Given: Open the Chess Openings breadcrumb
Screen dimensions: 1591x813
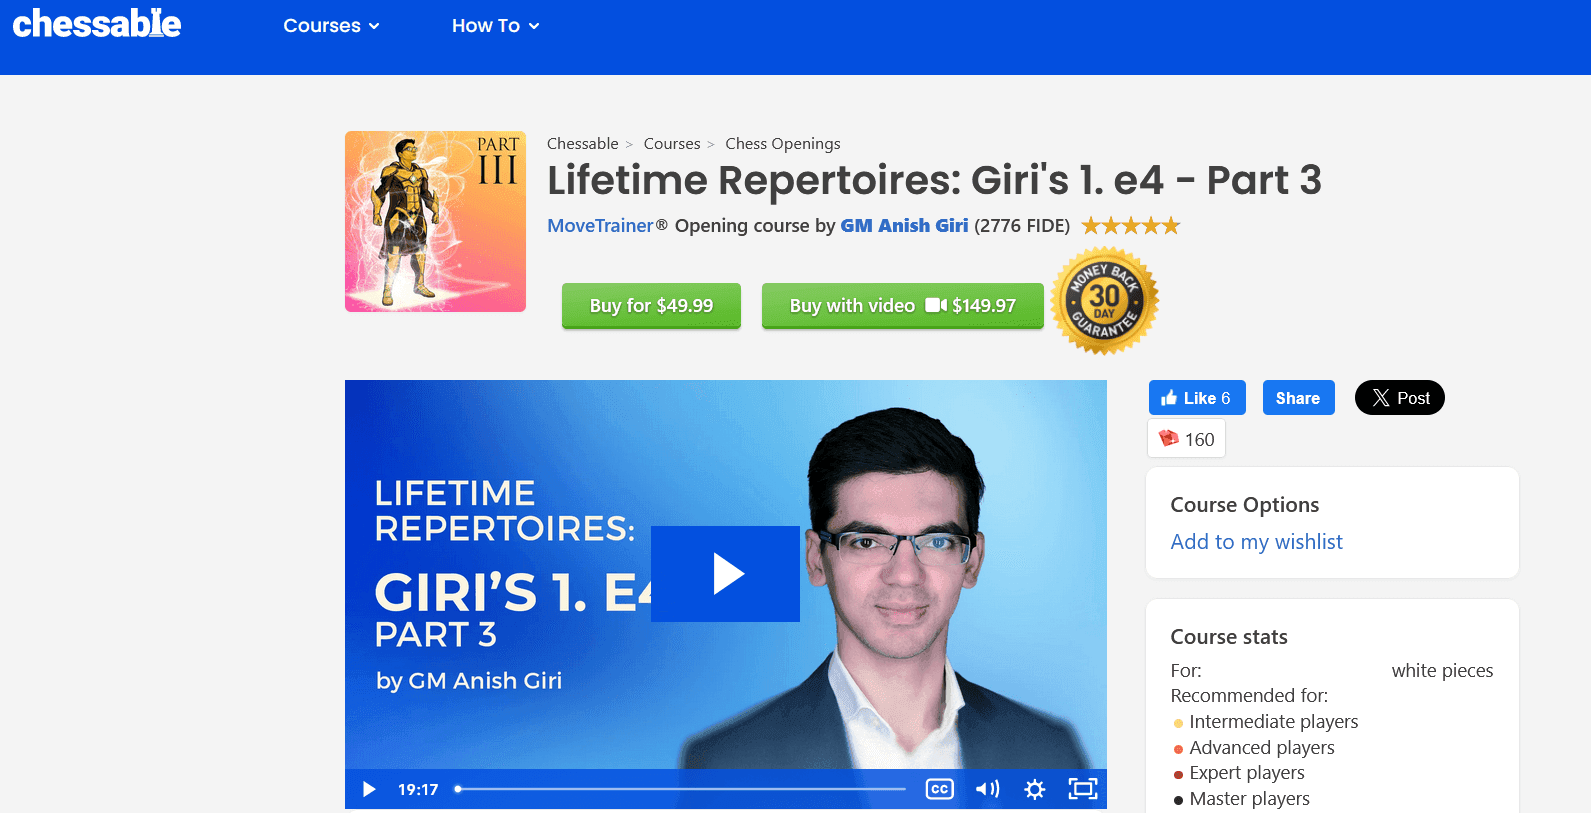Looking at the screenshot, I should tap(782, 144).
